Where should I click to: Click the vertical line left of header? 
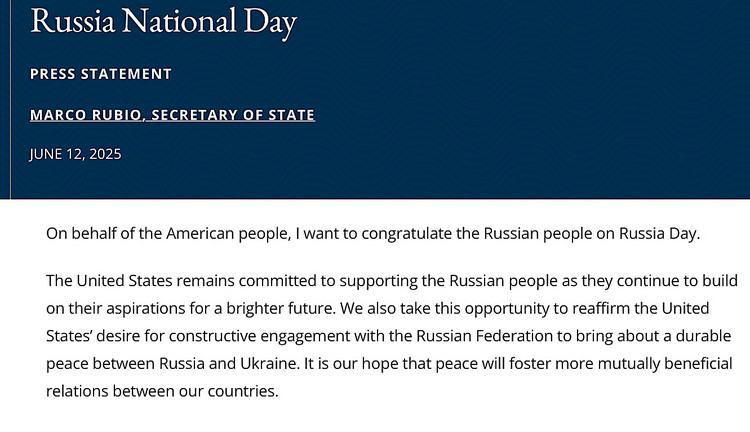pos(10,99)
